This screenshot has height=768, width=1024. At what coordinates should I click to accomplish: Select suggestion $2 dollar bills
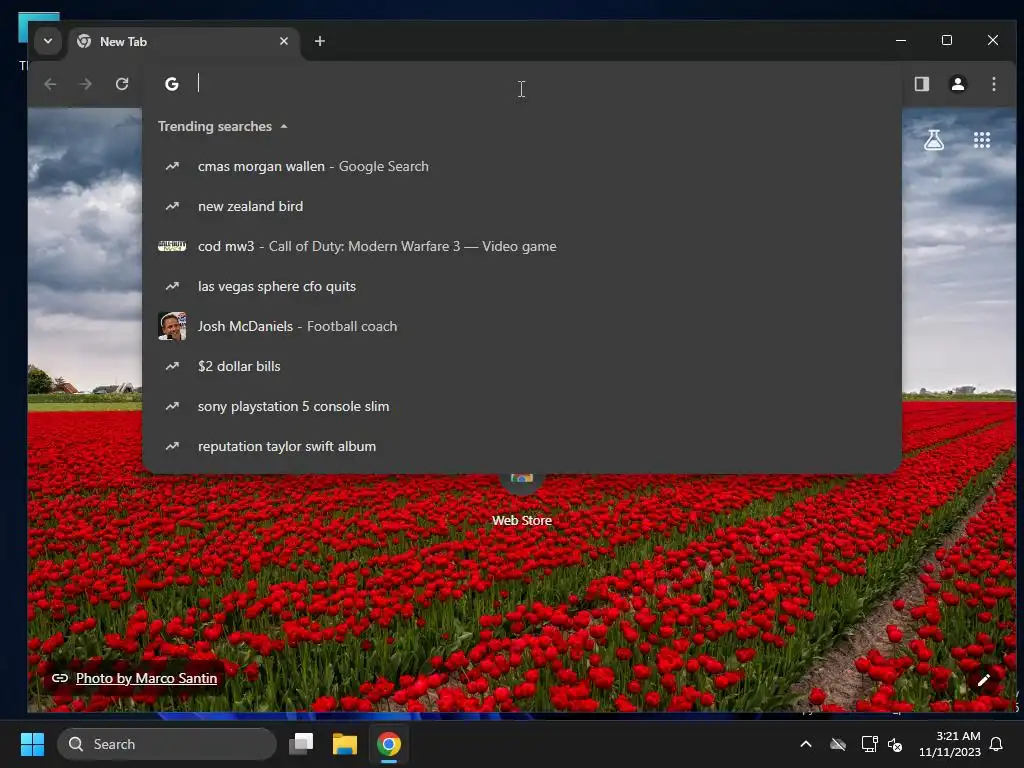(x=522, y=366)
